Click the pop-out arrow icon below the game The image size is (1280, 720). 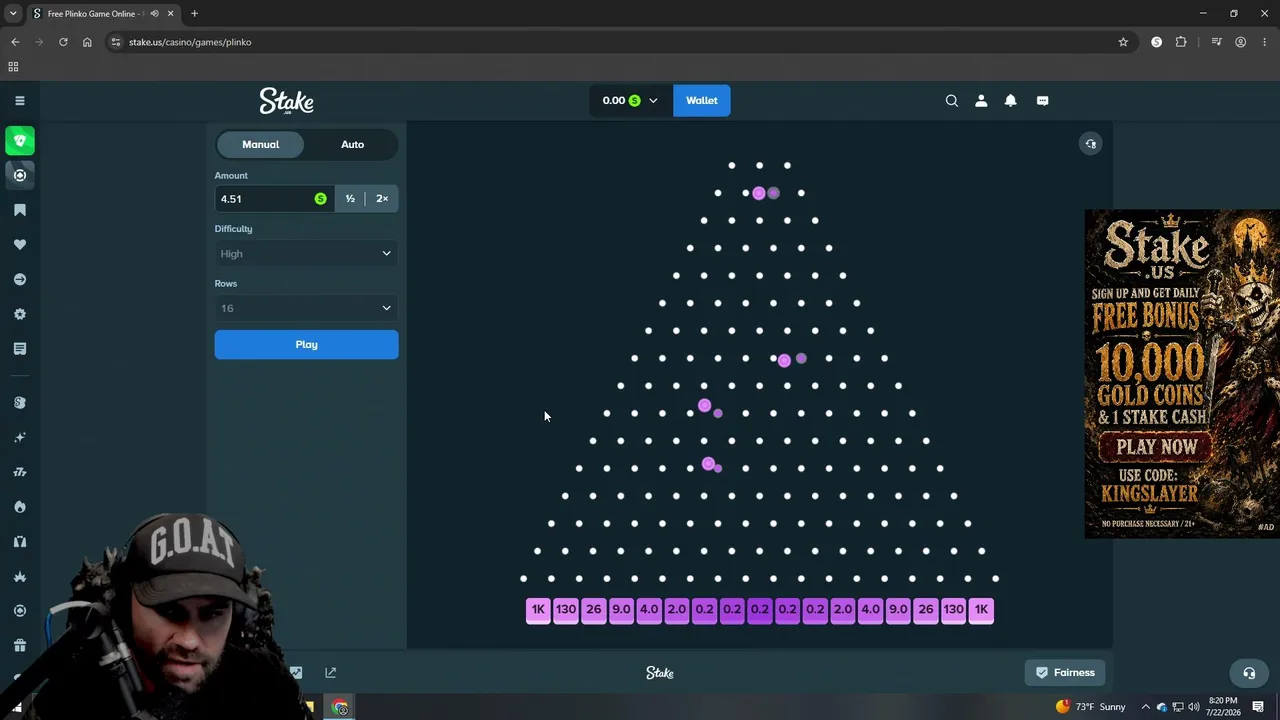point(331,673)
